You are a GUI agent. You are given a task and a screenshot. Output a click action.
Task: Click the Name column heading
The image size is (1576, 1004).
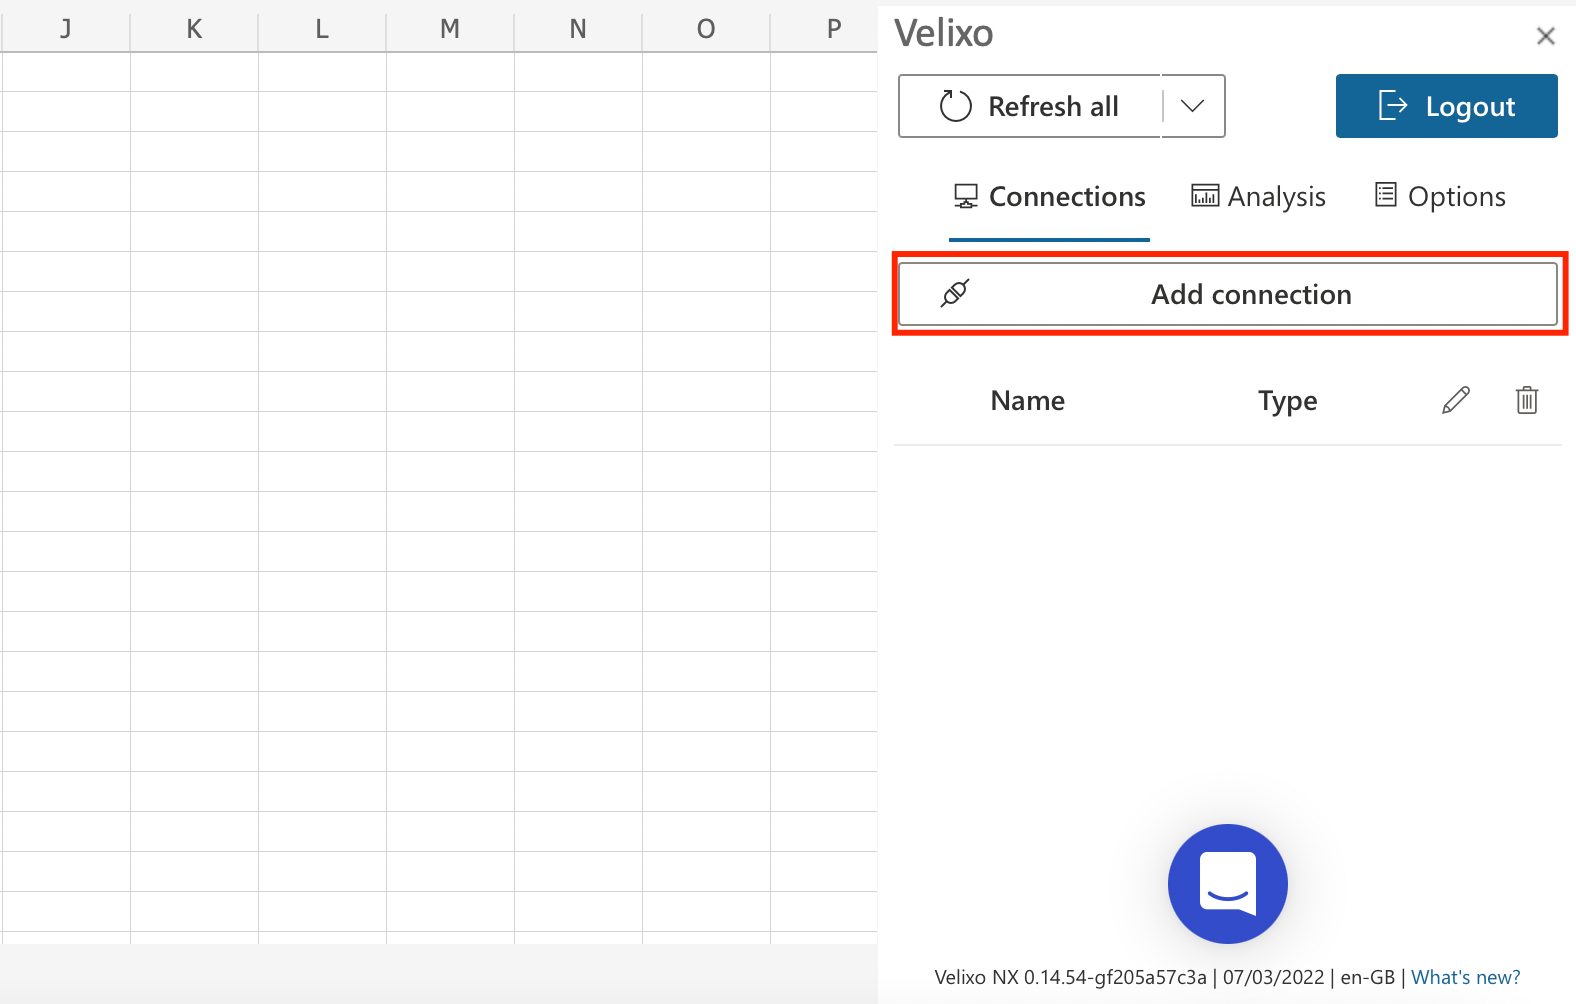tap(1028, 400)
